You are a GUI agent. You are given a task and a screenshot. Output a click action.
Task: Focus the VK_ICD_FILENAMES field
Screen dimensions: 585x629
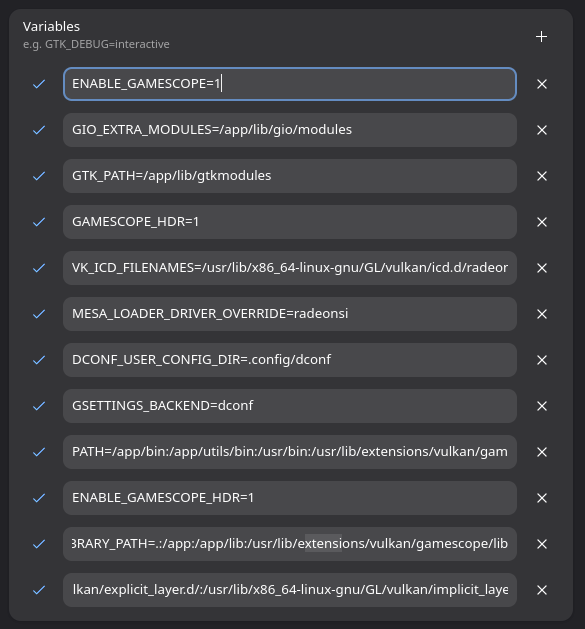(290, 268)
